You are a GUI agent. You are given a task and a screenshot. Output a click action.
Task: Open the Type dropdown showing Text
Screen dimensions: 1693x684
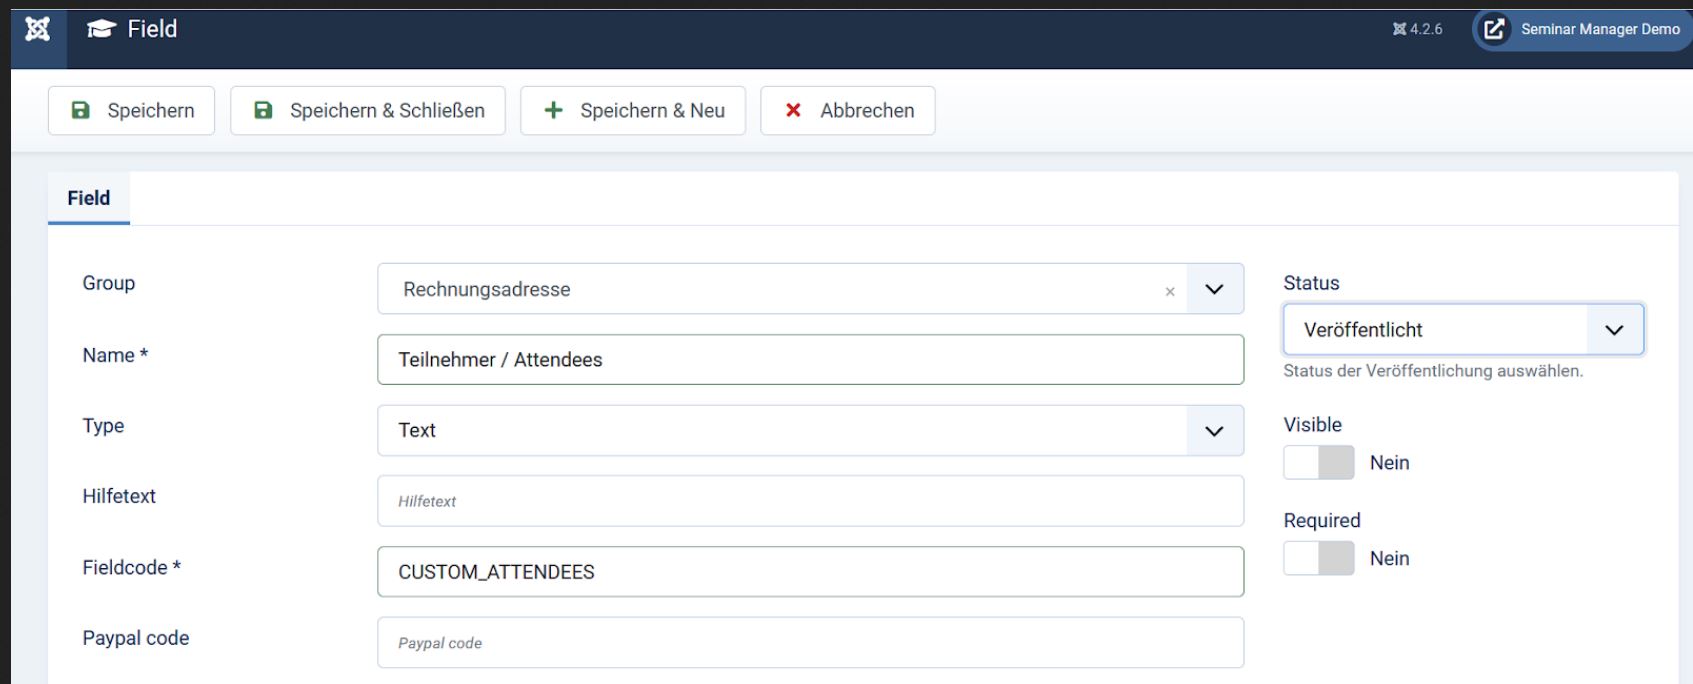[x=810, y=430]
